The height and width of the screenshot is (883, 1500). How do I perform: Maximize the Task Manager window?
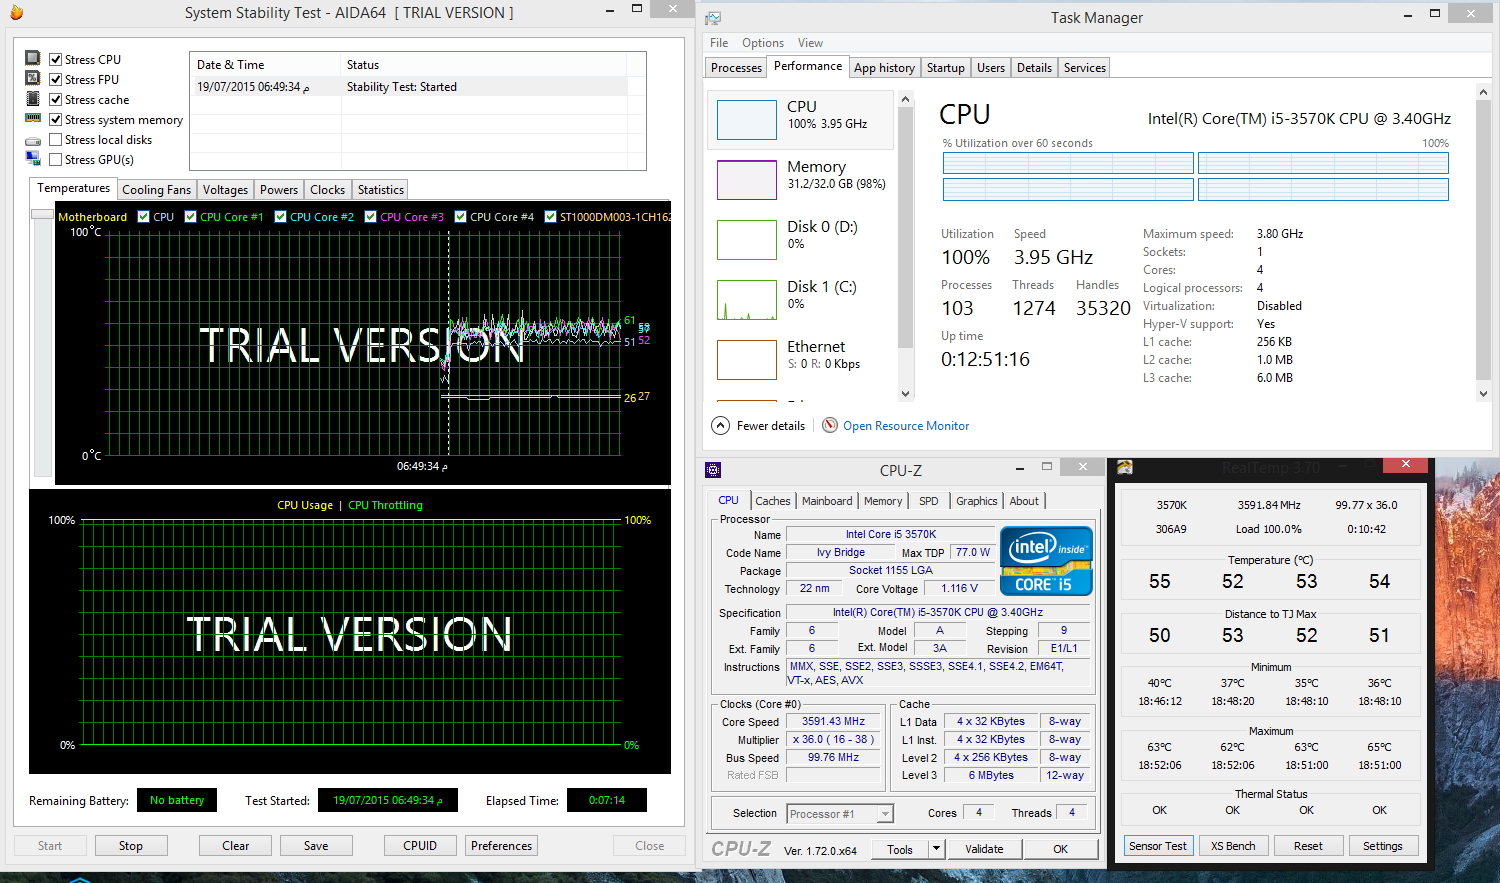tap(1435, 14)
